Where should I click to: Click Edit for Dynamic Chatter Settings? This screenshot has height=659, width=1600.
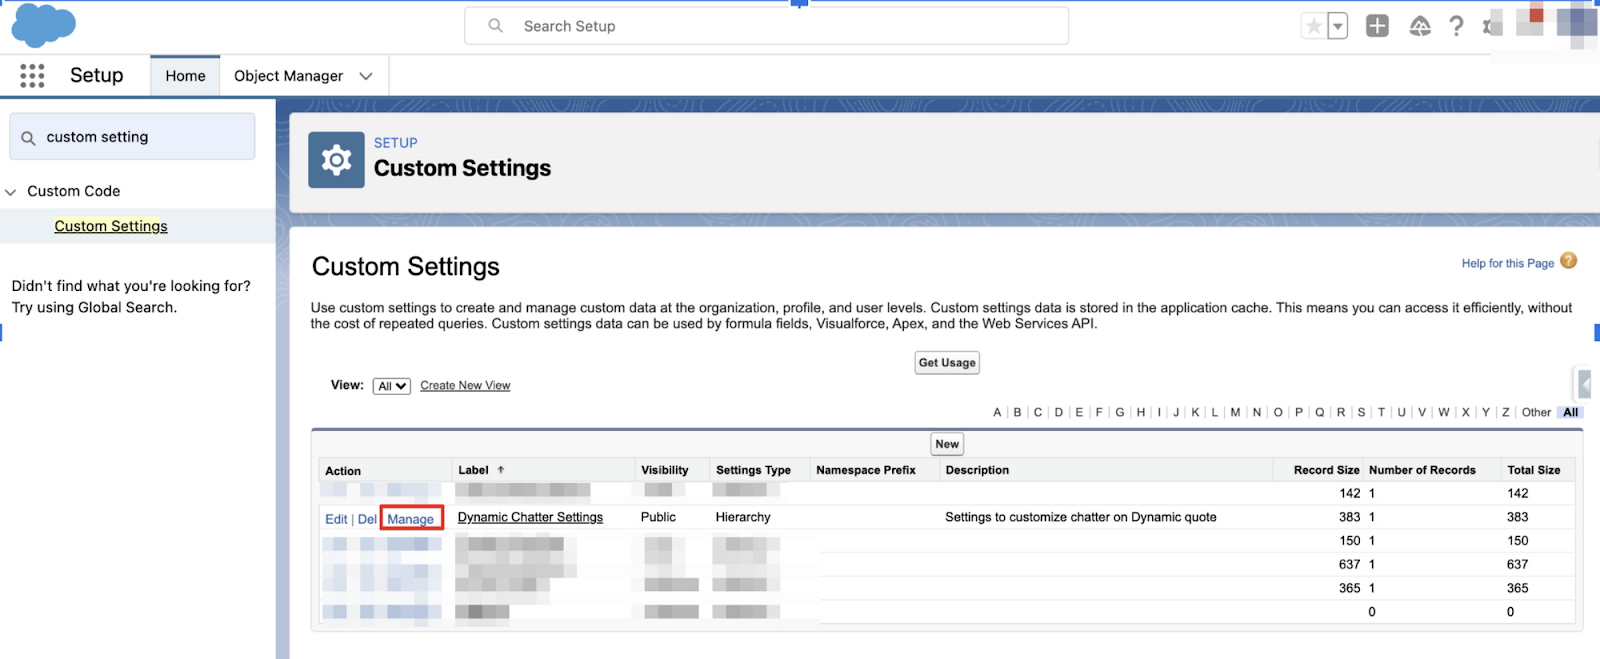[x=336, y=519]
